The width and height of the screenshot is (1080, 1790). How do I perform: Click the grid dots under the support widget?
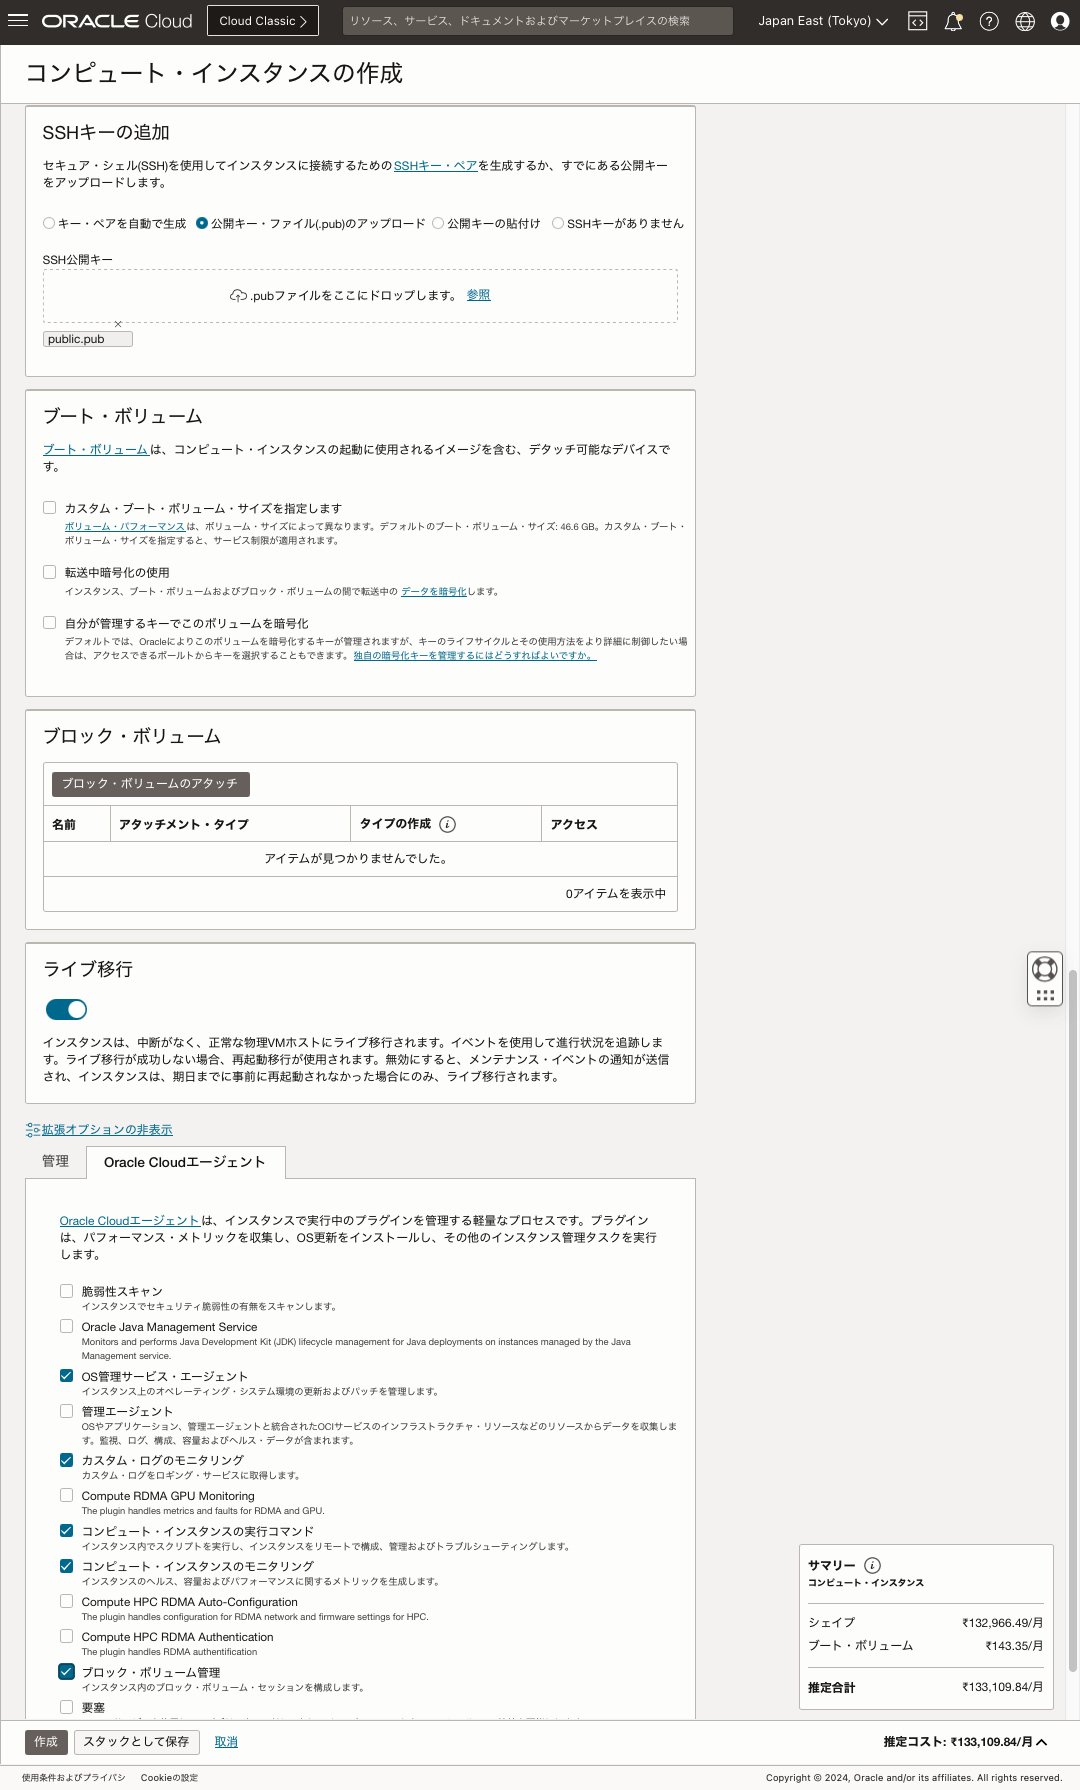pyautogui.click(x=1045, y=995)
